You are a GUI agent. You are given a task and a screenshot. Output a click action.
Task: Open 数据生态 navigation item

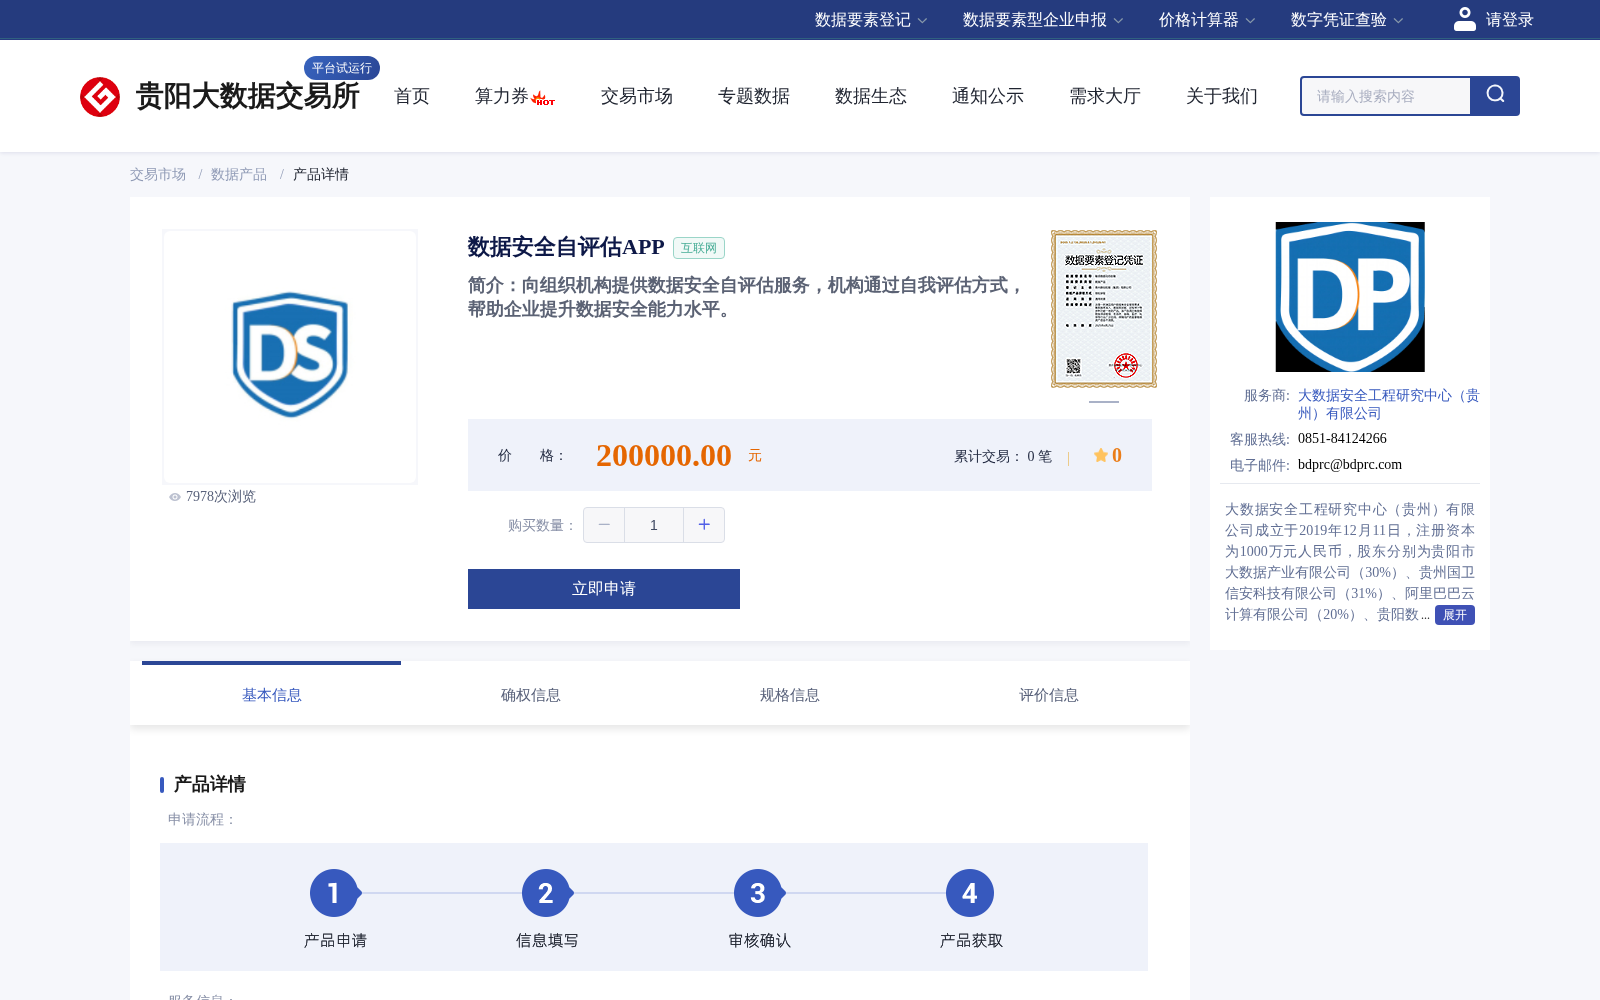[x=871, y=96]
